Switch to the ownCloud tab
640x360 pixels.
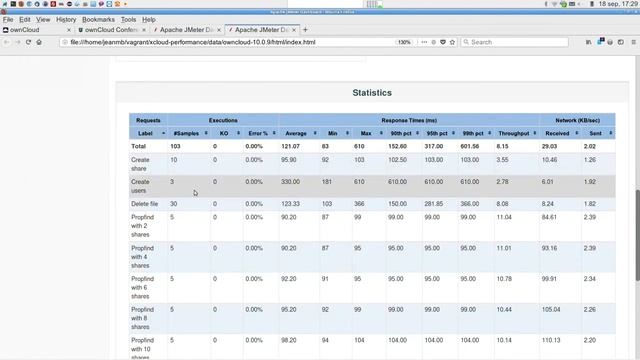37,30
